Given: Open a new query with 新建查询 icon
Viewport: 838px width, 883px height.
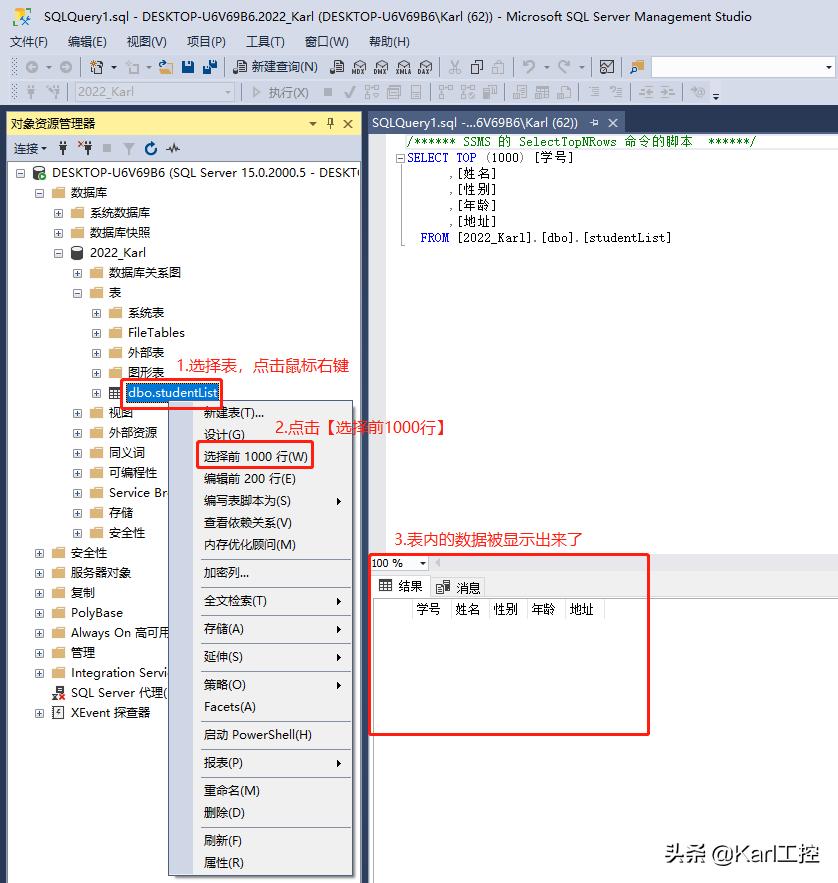Looking at the screenshot, I should tap(239, 67).
